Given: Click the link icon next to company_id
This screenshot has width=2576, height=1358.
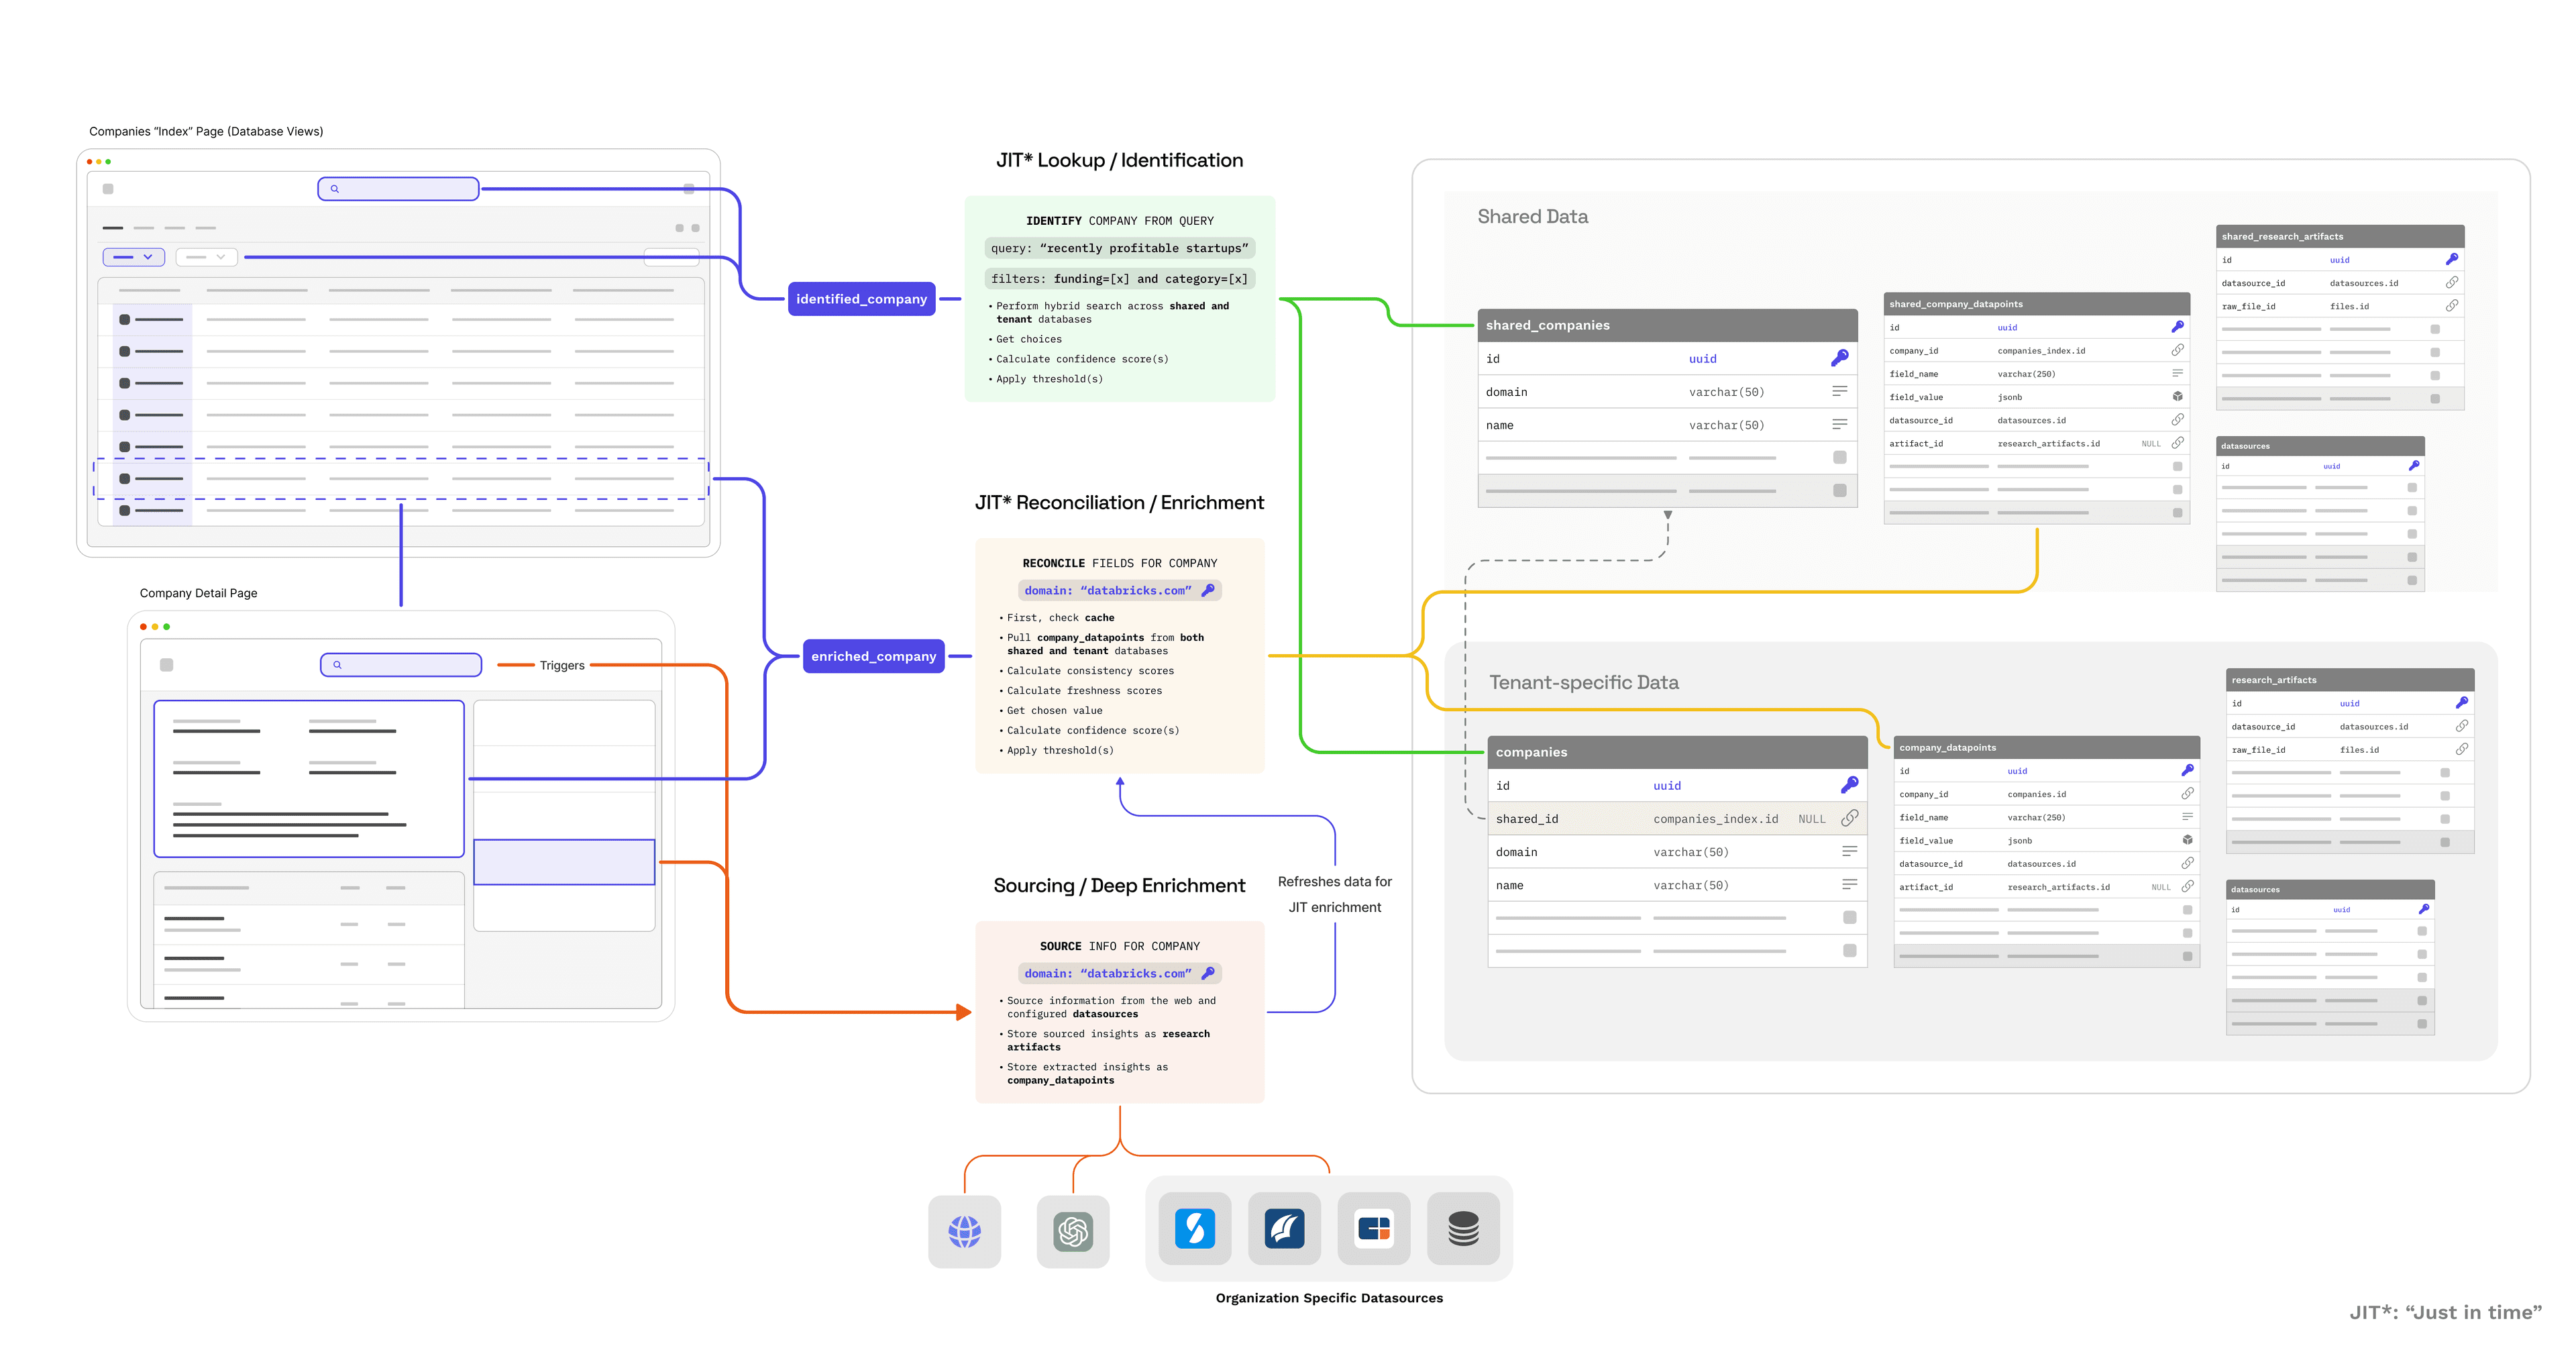Looking at the screenshot, I should [2178, 350].
